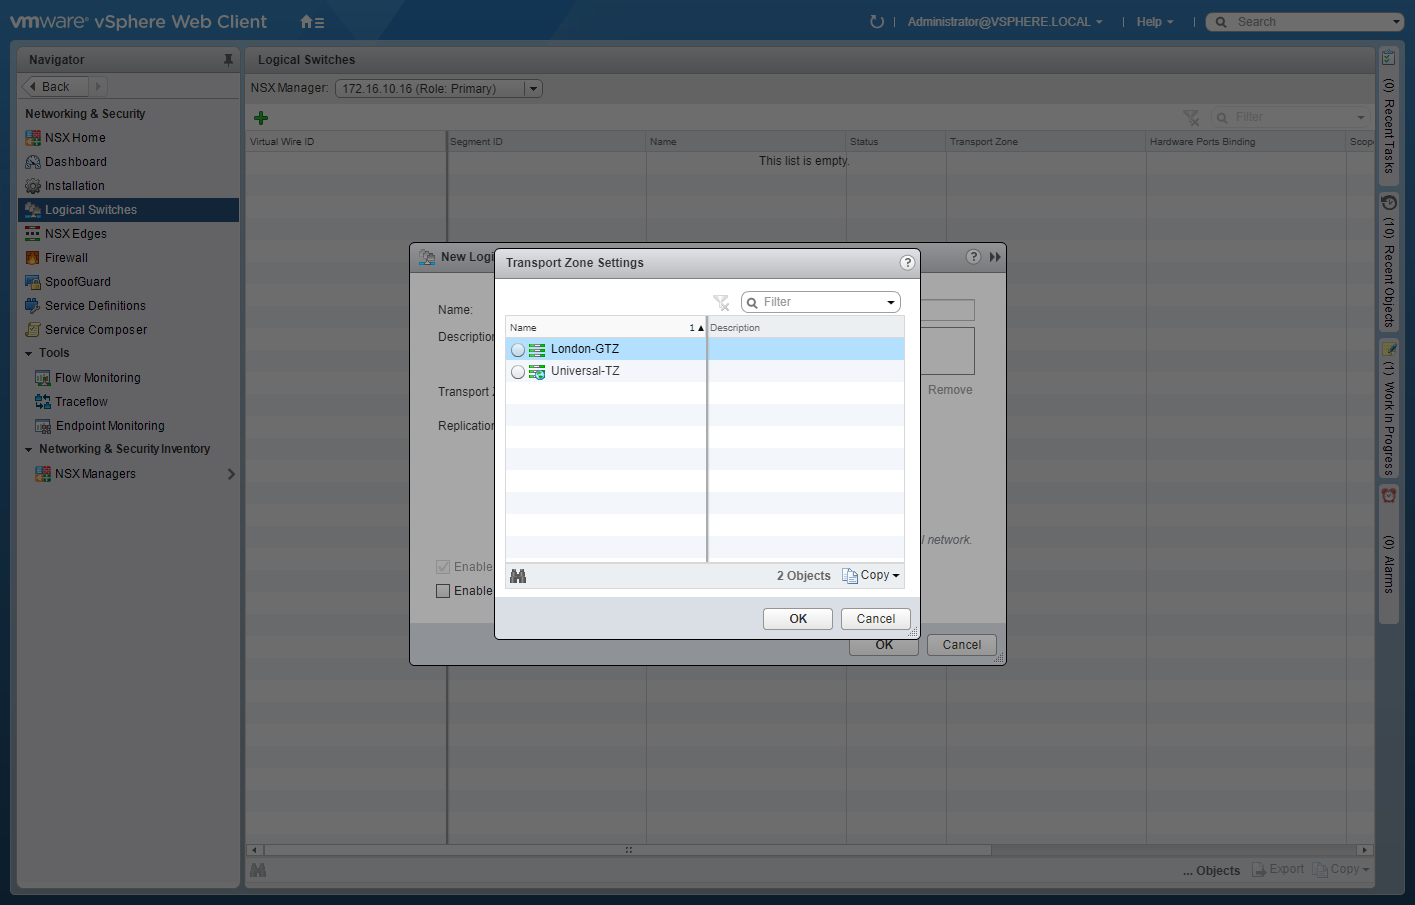The width and height of the screenshot is (1415, 905).
Task: Confirm Transport Zone Settings with OK
Action: [797, 619]
